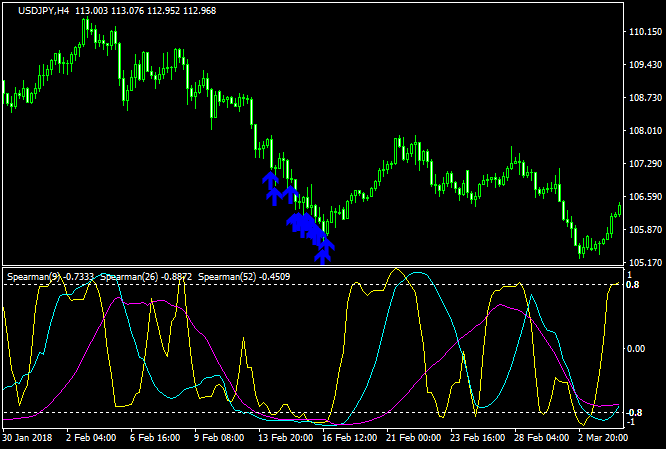Select the Spearman(26) -0.8872 indicator label

(146, 277)
